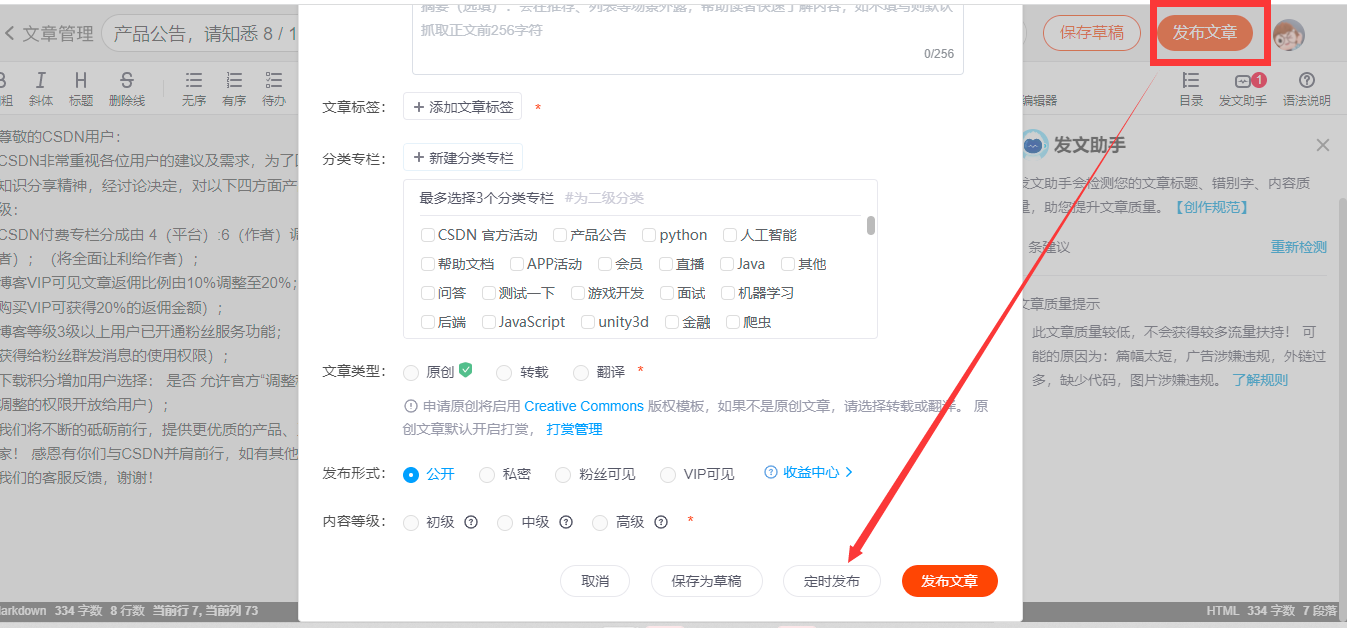This screenshot has width=1347, height=628.
Task: Click the category list scrollbar
Action: [871, 225]
